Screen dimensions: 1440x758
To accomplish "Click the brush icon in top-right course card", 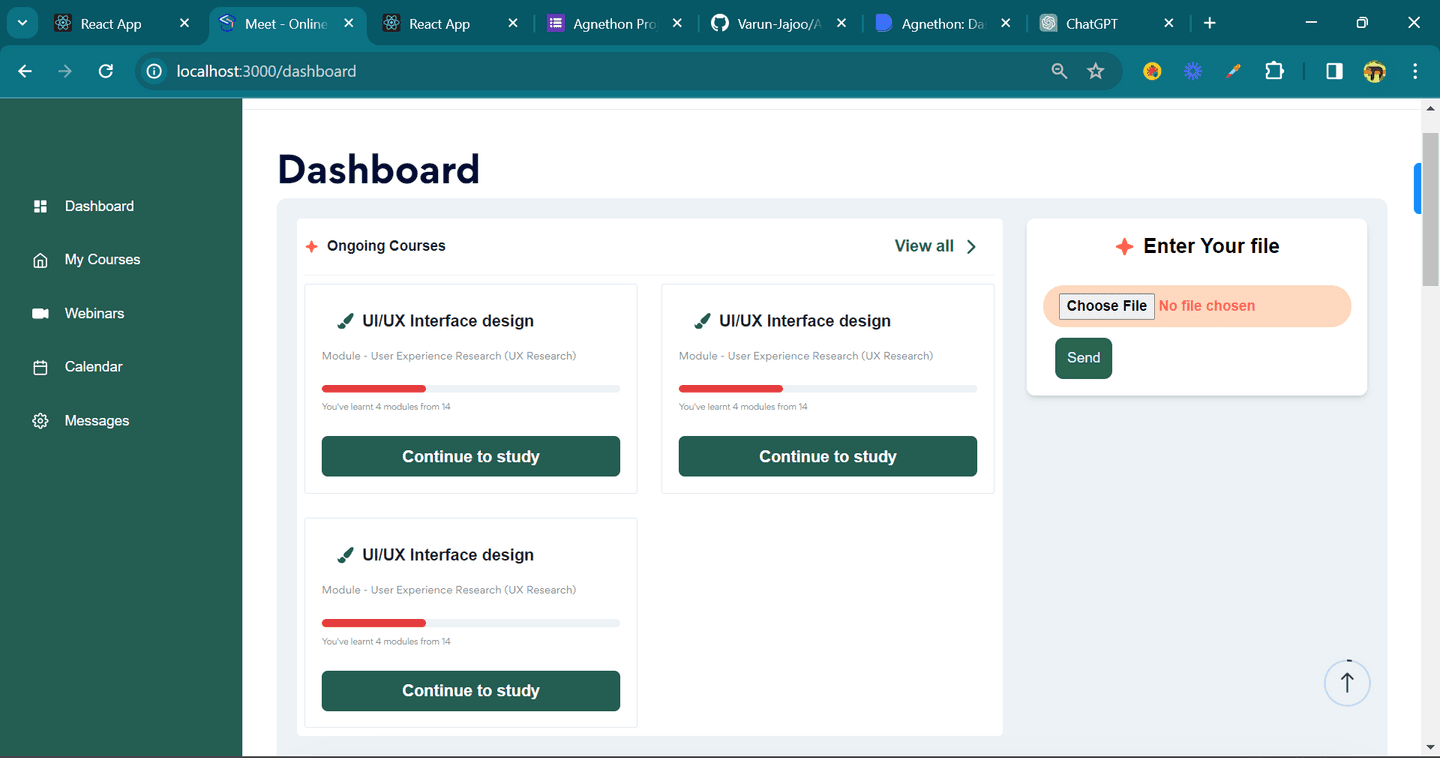I will click(x=702, y=321).
